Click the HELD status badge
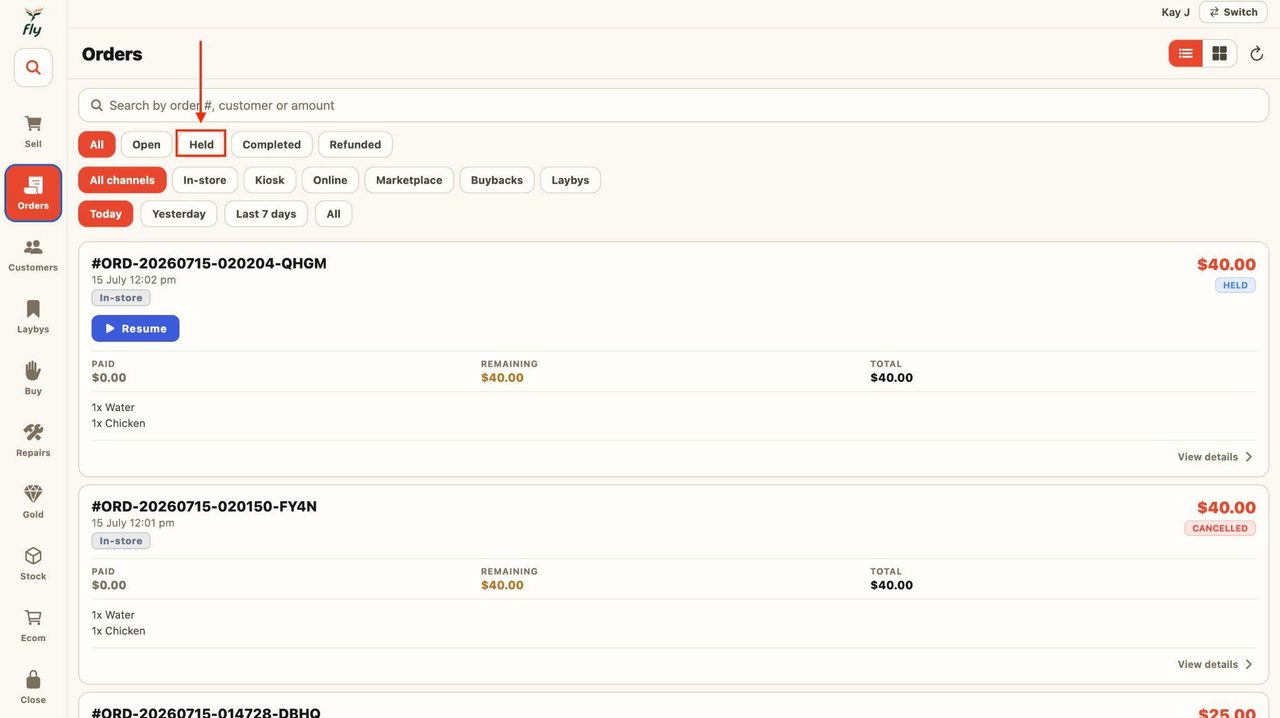The width and height of the screenshot is (1280, 718). tap(1235, 285)
